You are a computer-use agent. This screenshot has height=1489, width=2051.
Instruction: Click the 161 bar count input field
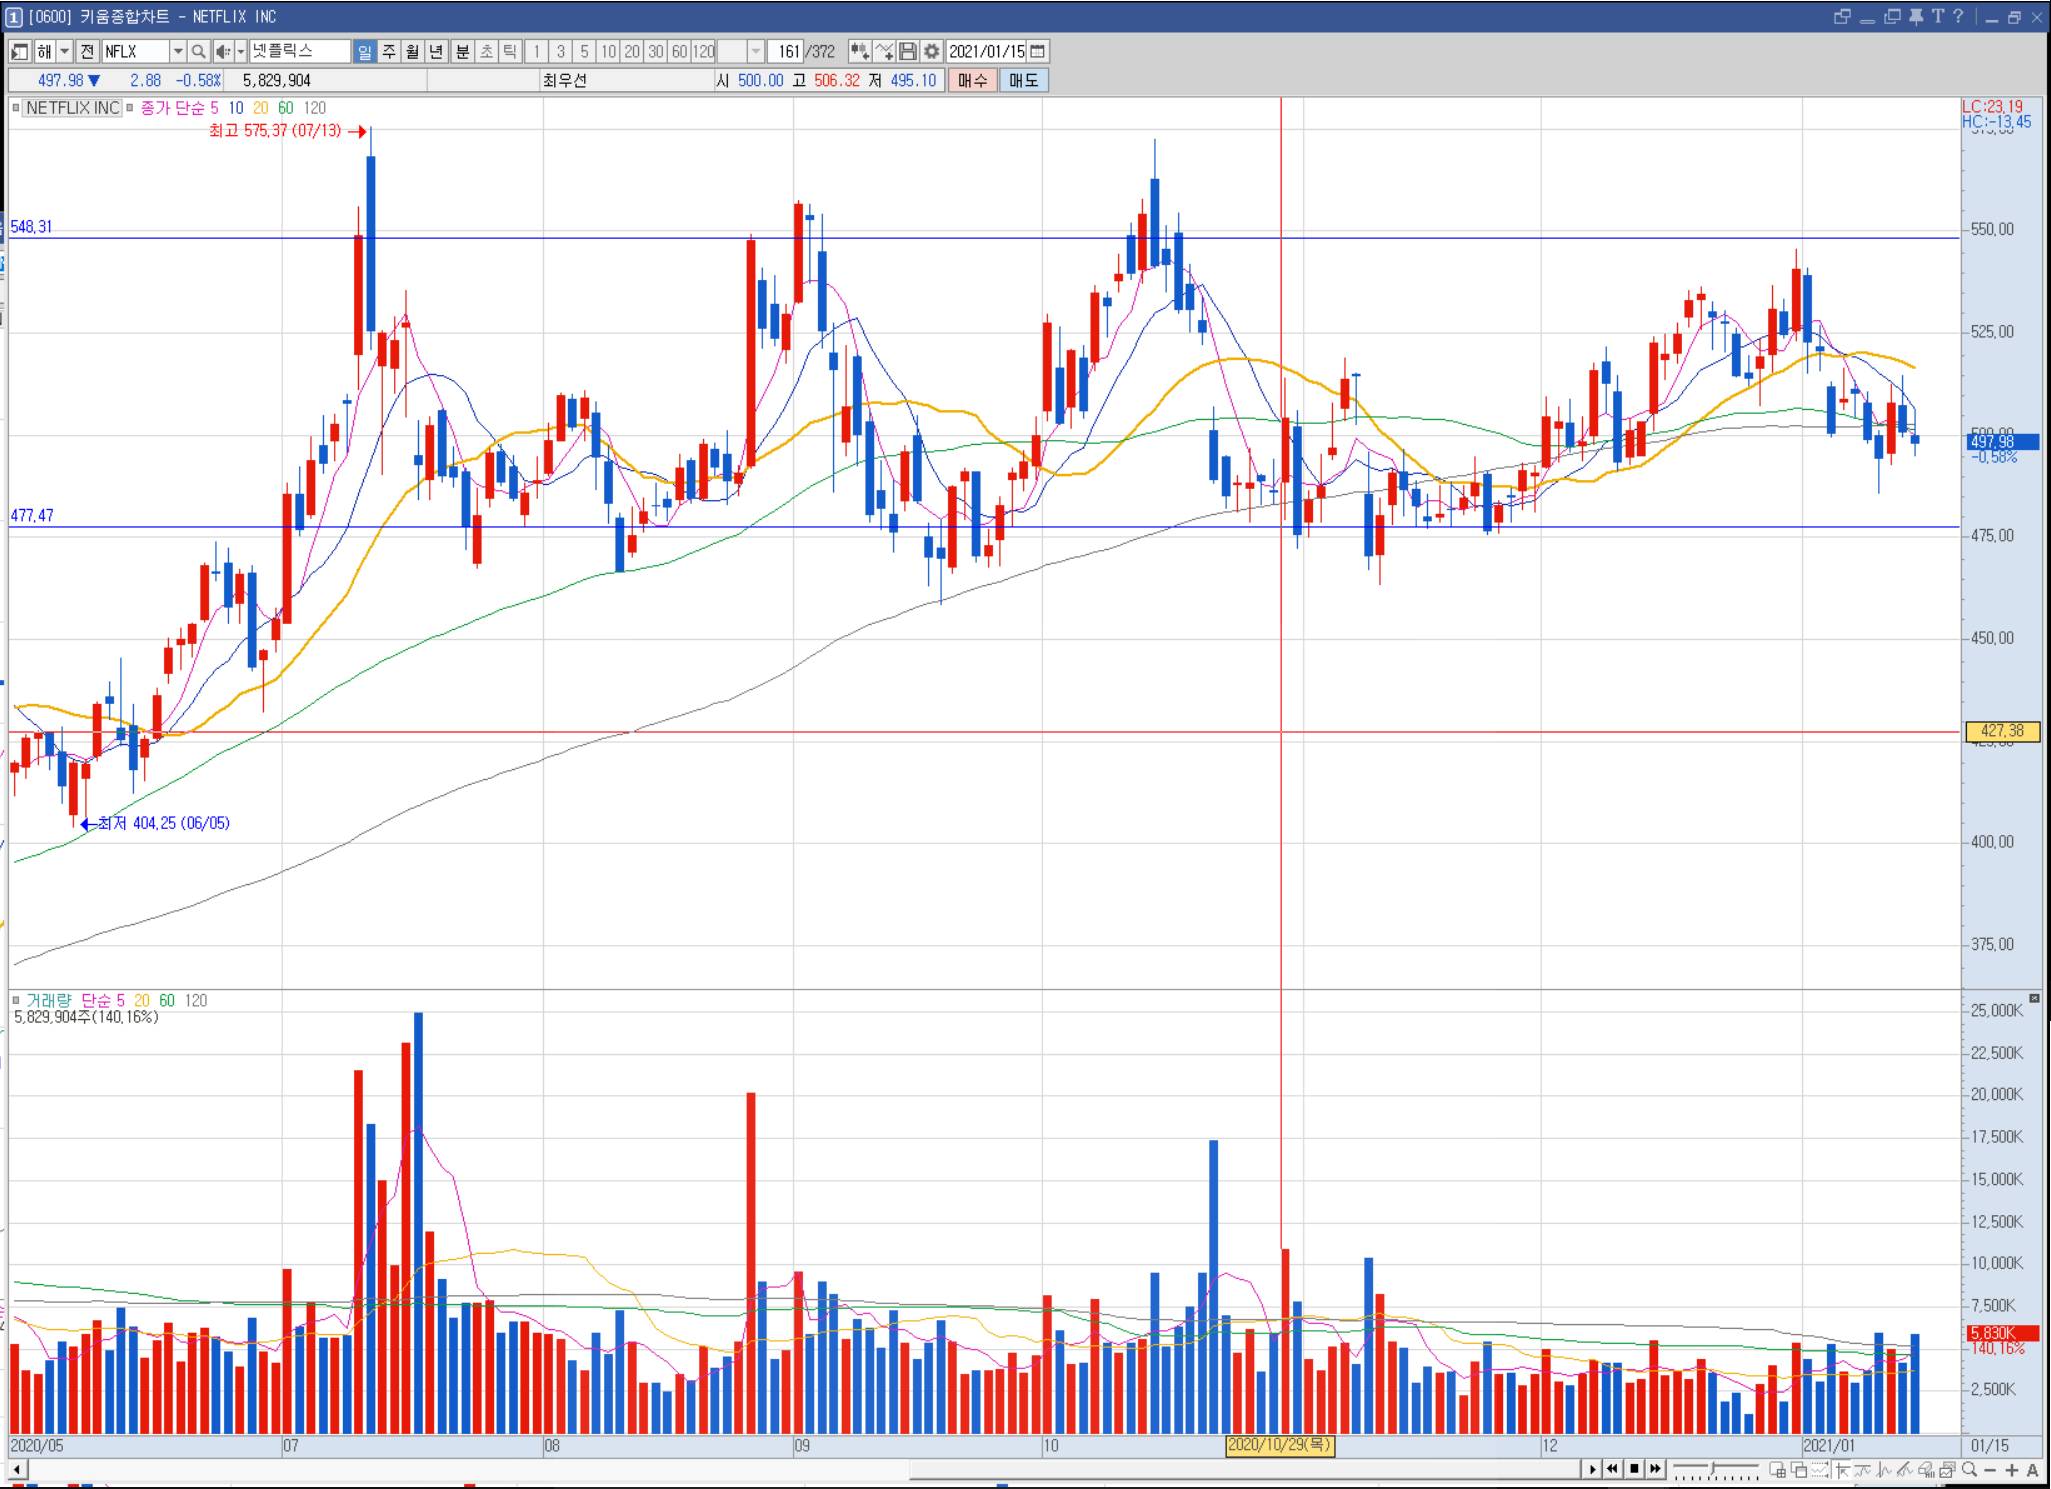point(788,52)
